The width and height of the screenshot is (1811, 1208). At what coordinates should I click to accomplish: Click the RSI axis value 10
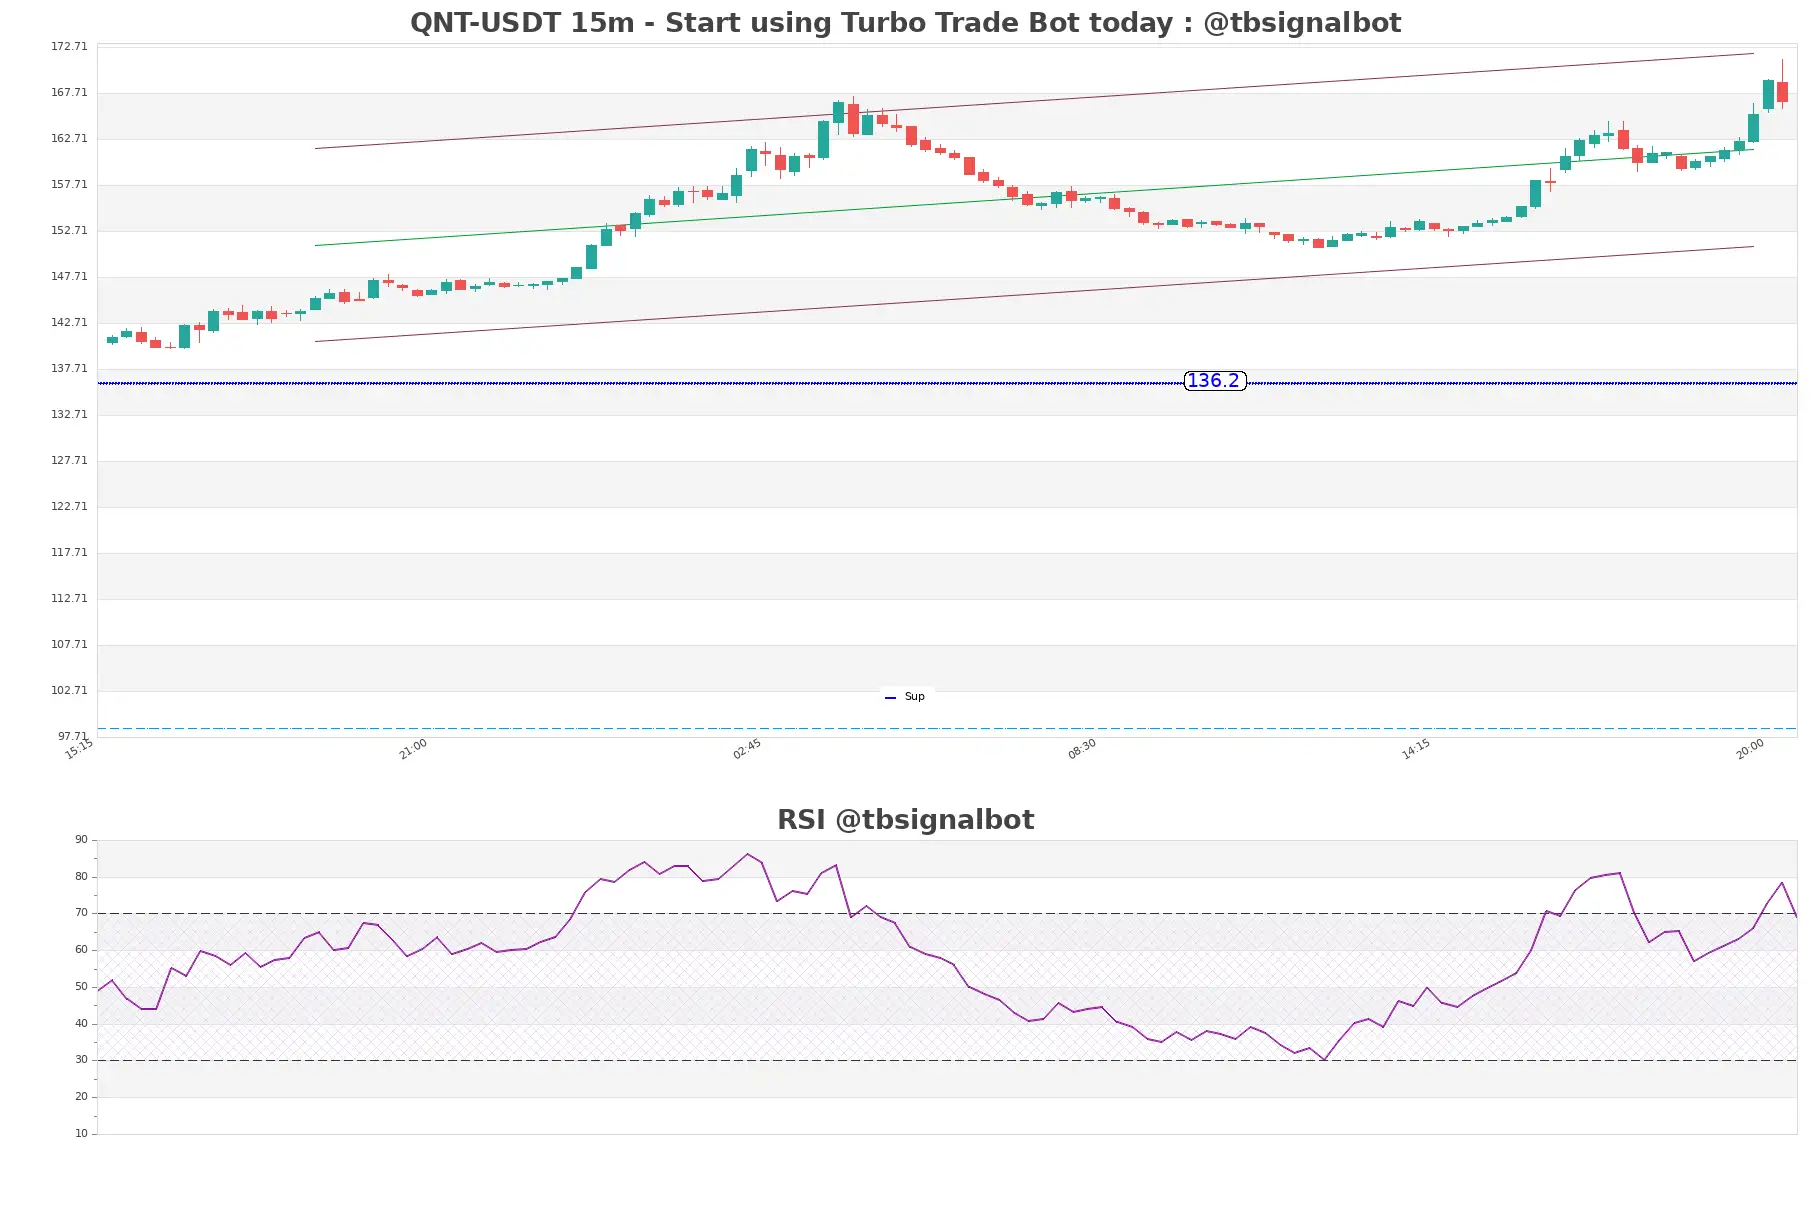(x=81, y=1133)
